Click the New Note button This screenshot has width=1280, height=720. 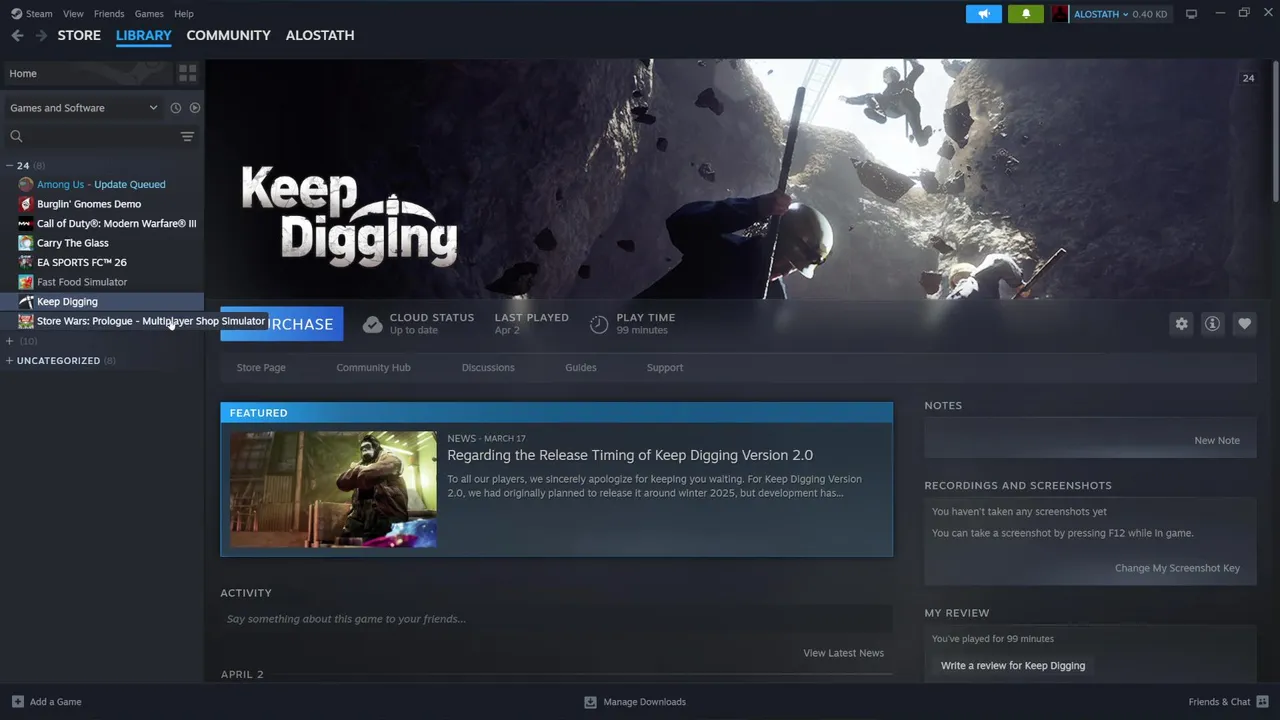pos(1217,441)
